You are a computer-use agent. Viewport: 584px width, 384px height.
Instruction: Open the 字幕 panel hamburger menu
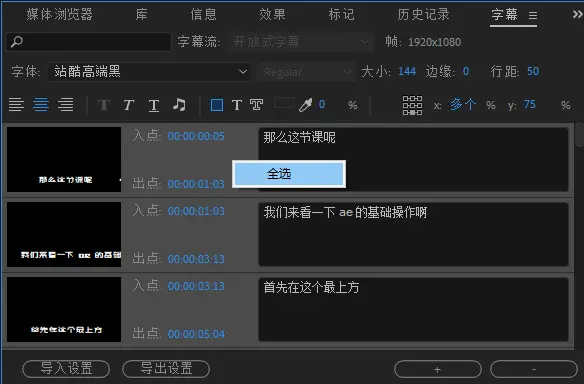click(533, 16)
